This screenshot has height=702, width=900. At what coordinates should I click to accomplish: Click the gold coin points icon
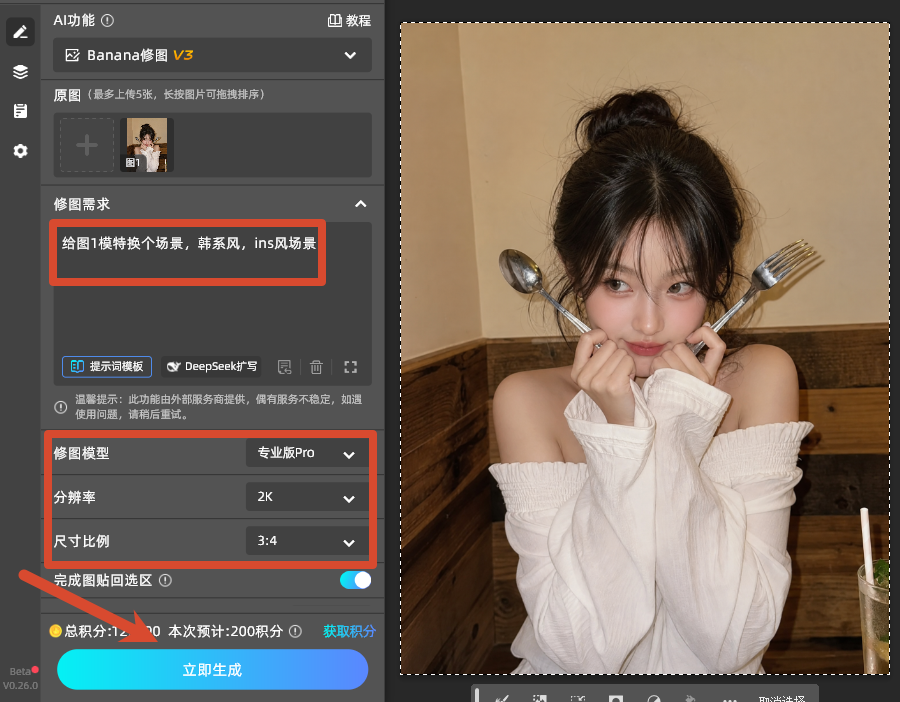pyautogui.click(x=56, y=631)
